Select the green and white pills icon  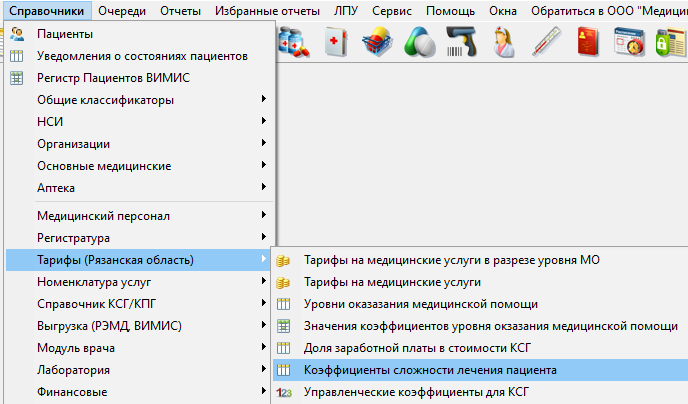pyautogui.click(x=419, y=43)
